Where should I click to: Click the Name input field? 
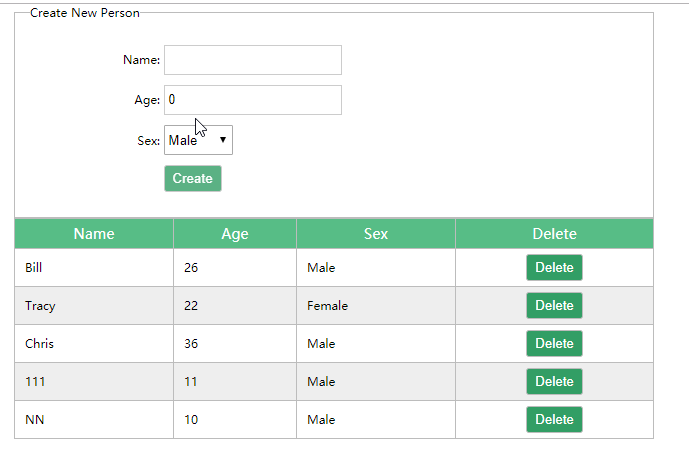tap(253, 60)
